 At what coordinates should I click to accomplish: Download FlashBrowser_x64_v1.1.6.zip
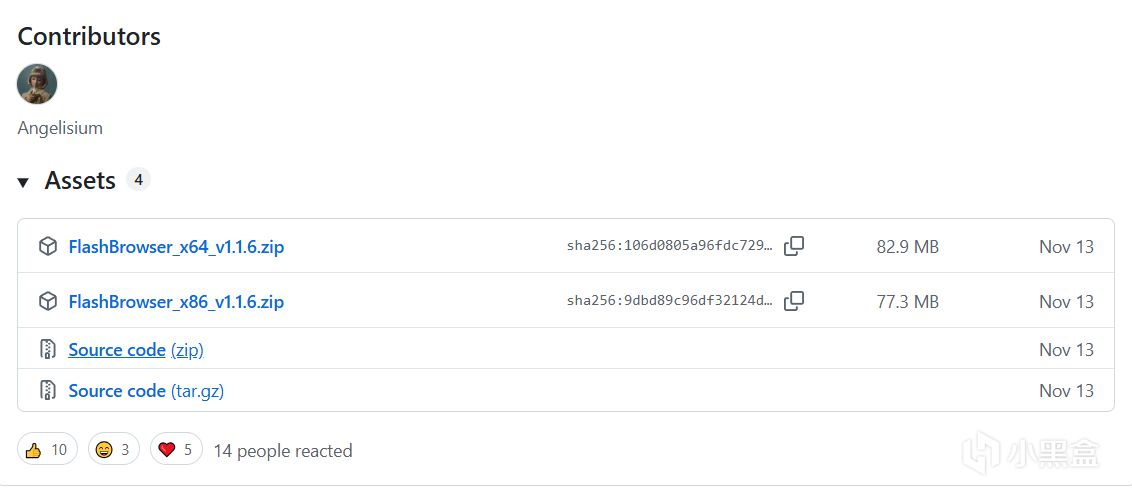point(176,246)
